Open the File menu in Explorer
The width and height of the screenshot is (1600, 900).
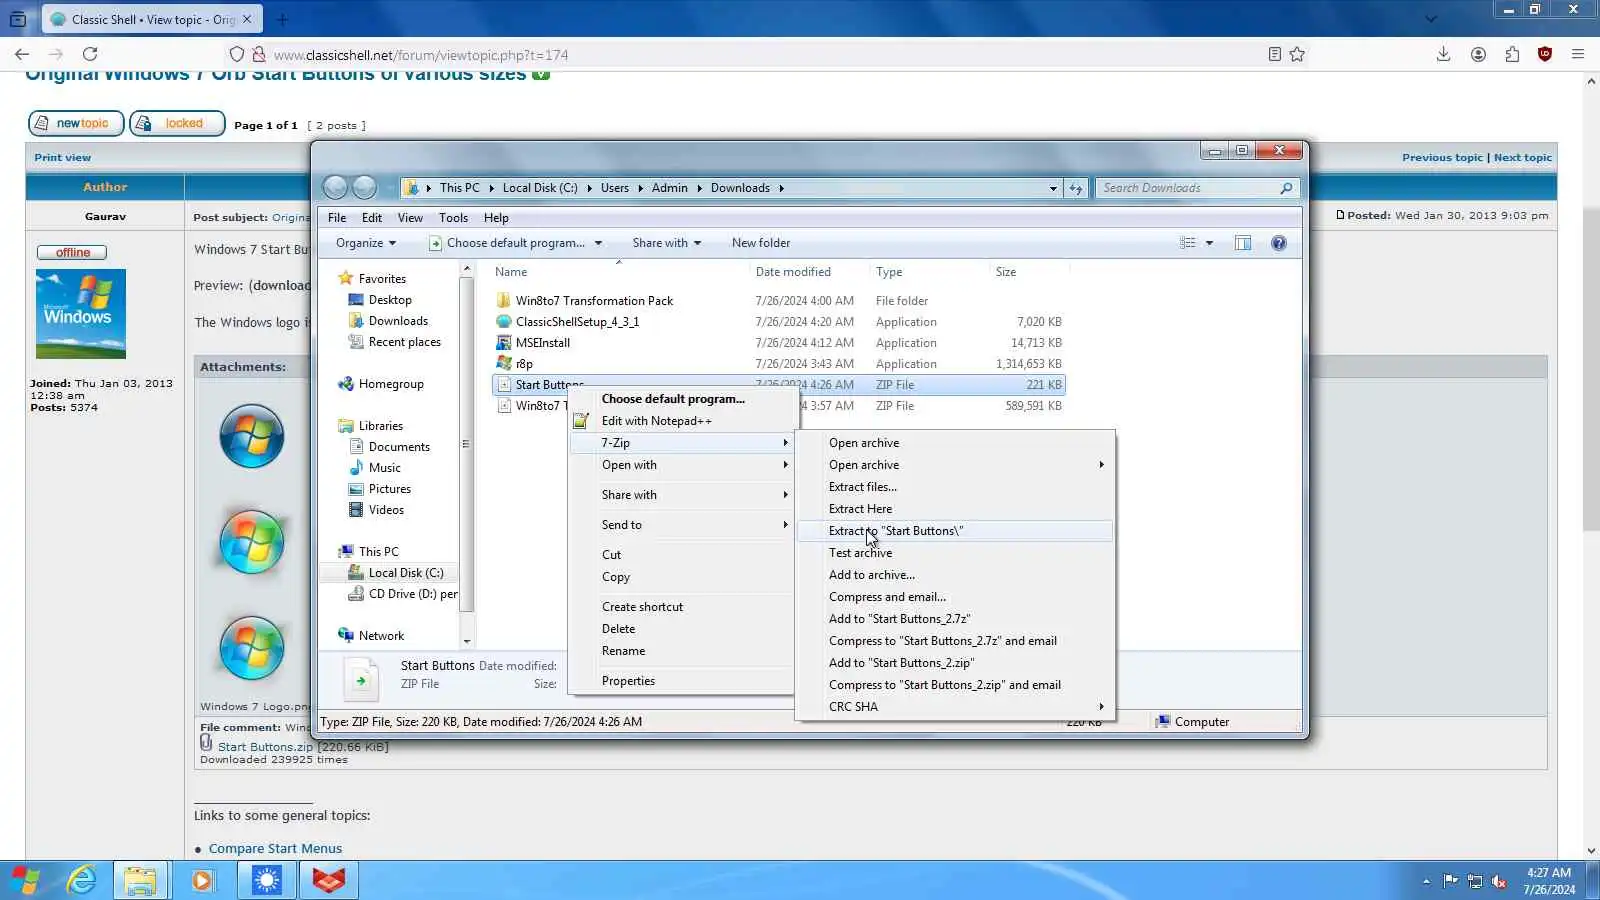click(x=337, y=218)
